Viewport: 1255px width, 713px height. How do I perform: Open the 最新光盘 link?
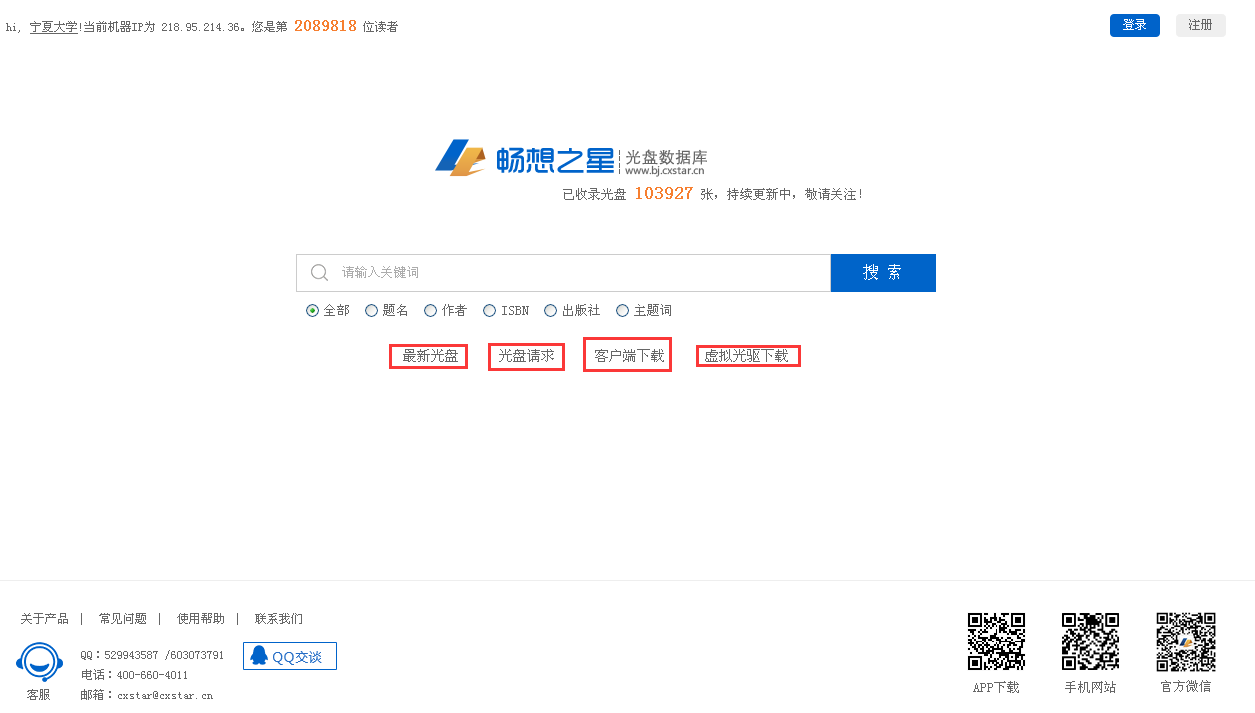point(429,356)
